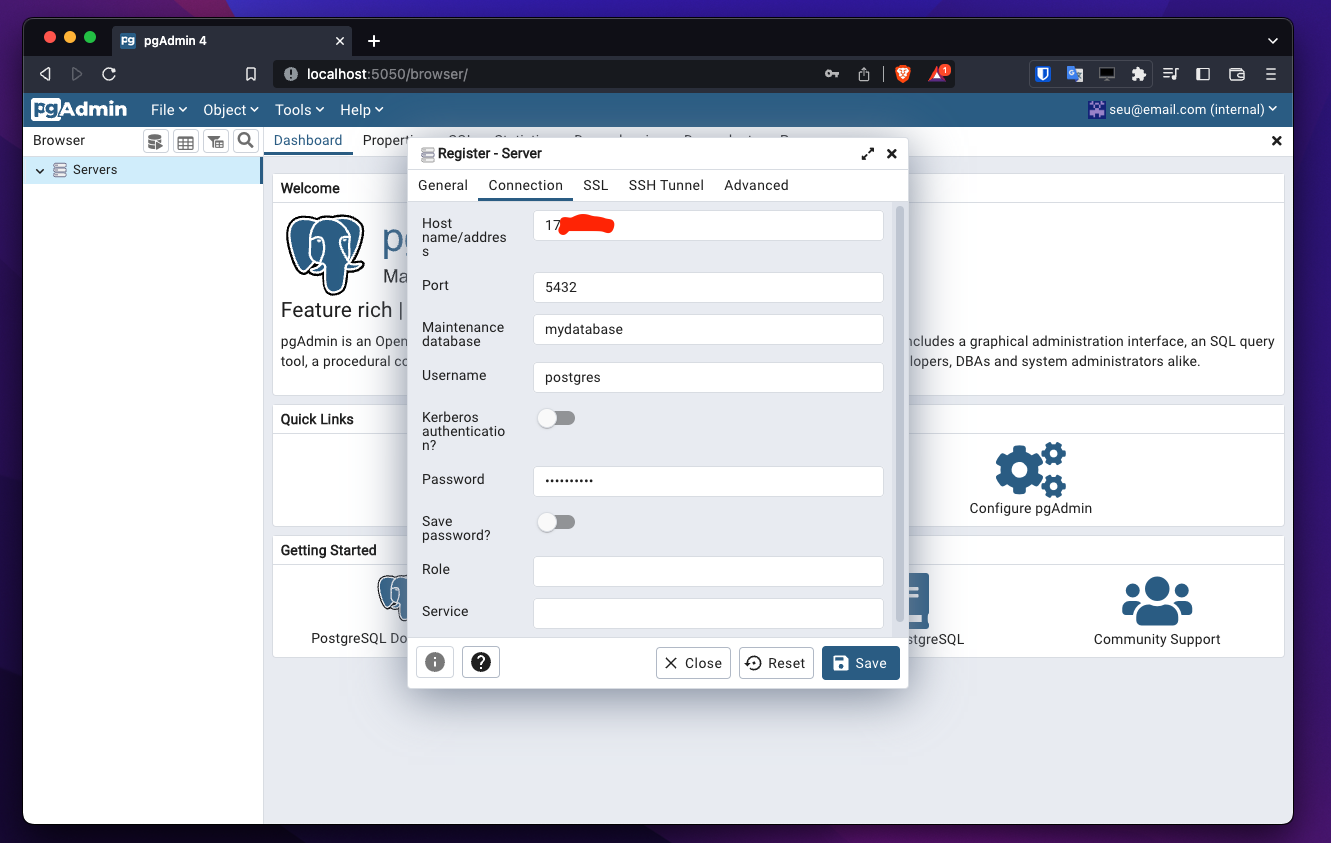Maximize the Register - Server dialog
Viewport: 1331px width, 843px height.
(x=867, y=154)
